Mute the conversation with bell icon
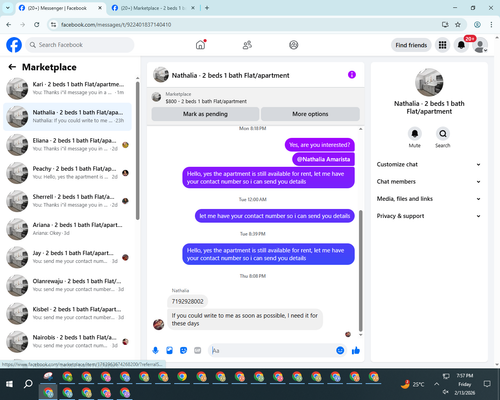 pyautogui.click(x=415, y=134)
